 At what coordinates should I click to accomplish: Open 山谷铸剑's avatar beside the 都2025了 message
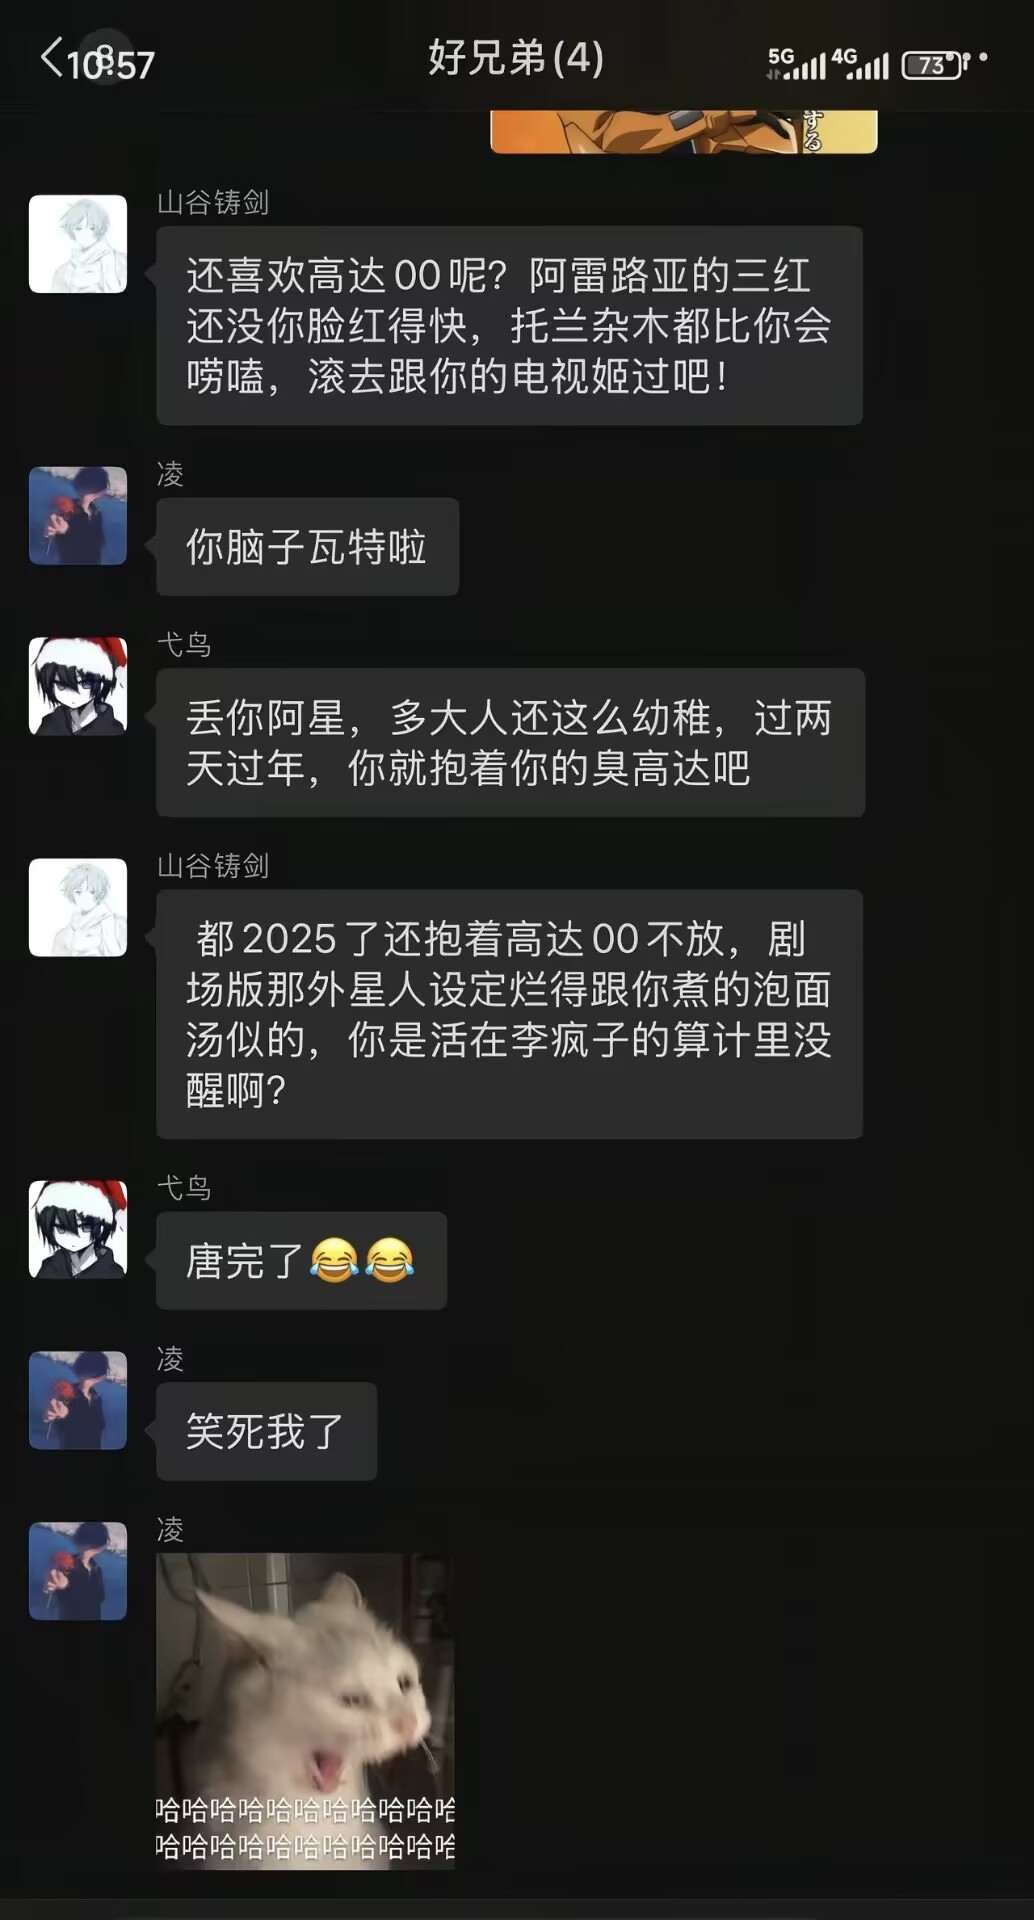[78, 907]
